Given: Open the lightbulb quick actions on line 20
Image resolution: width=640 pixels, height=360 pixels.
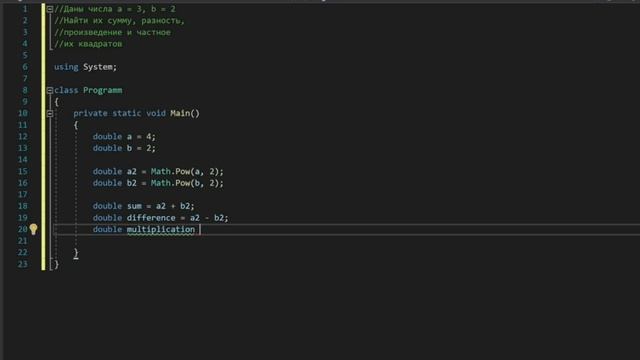Looking at the screenshot, I should pos(33,229).
